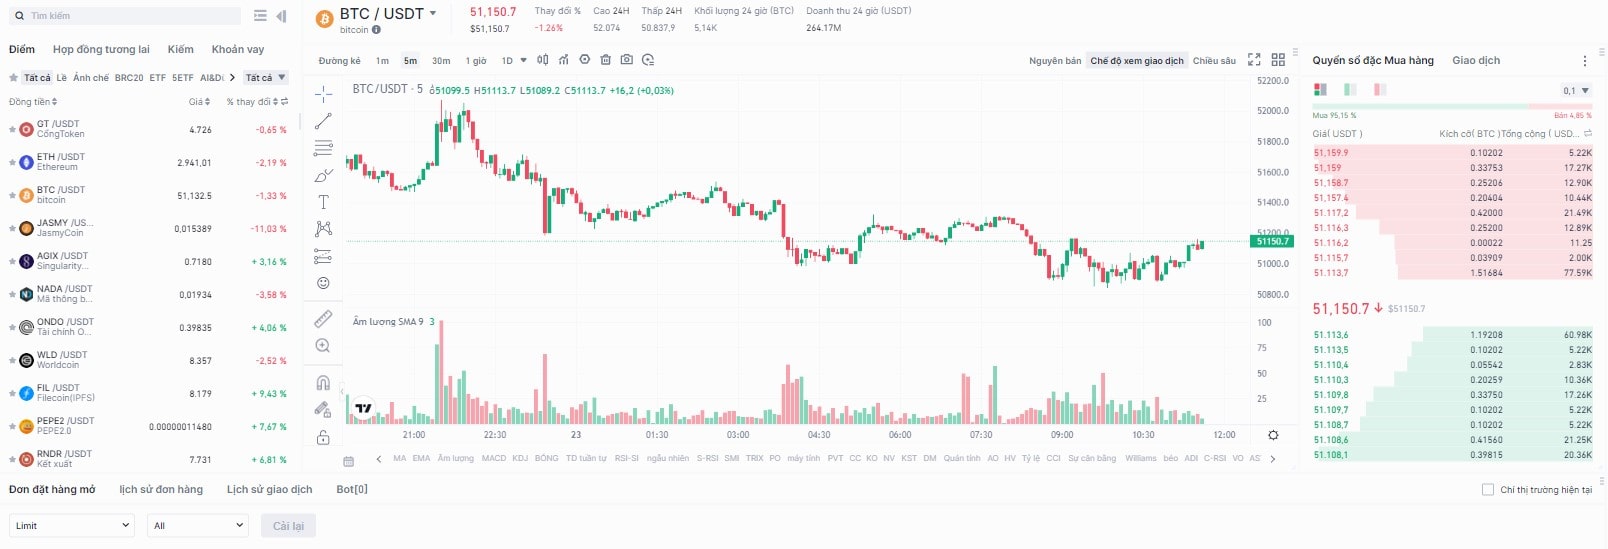
Task: Toggle stay-in-drawing-mode pencil lock
Action: (323, 409)
